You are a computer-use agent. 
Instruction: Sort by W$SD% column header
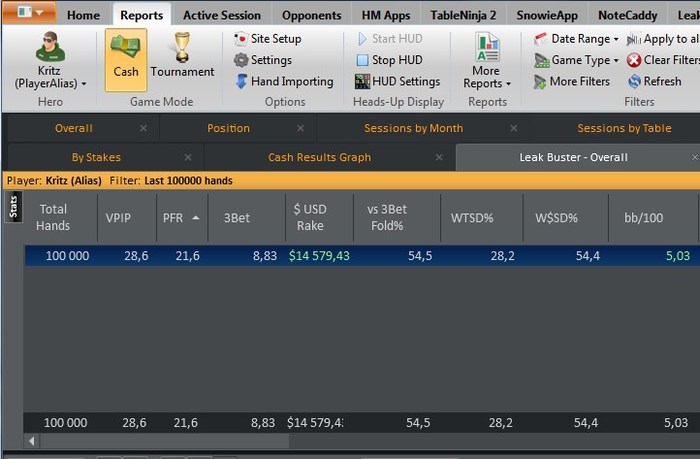tap(556, 218)
